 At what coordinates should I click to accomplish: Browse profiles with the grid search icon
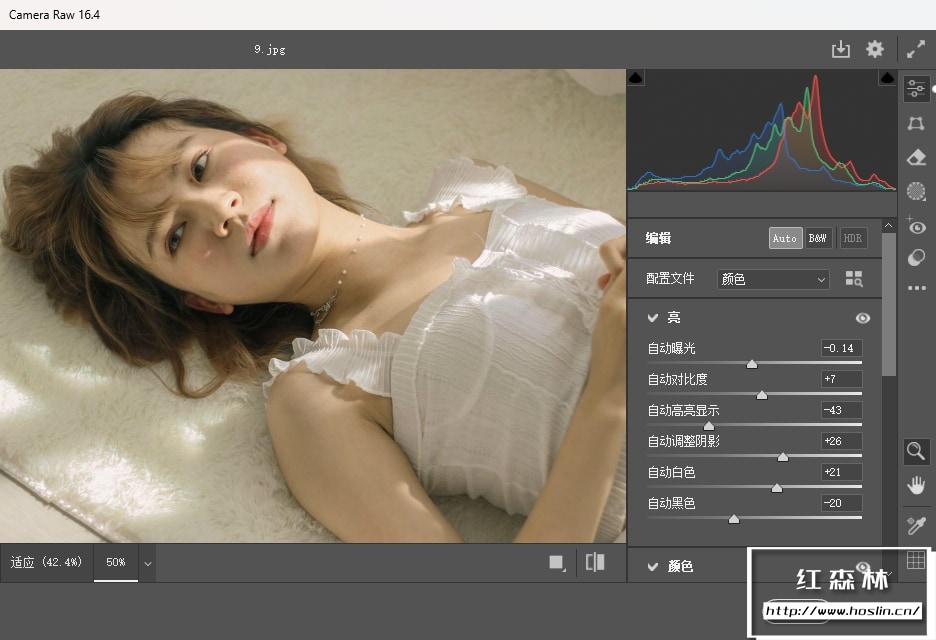853,279
